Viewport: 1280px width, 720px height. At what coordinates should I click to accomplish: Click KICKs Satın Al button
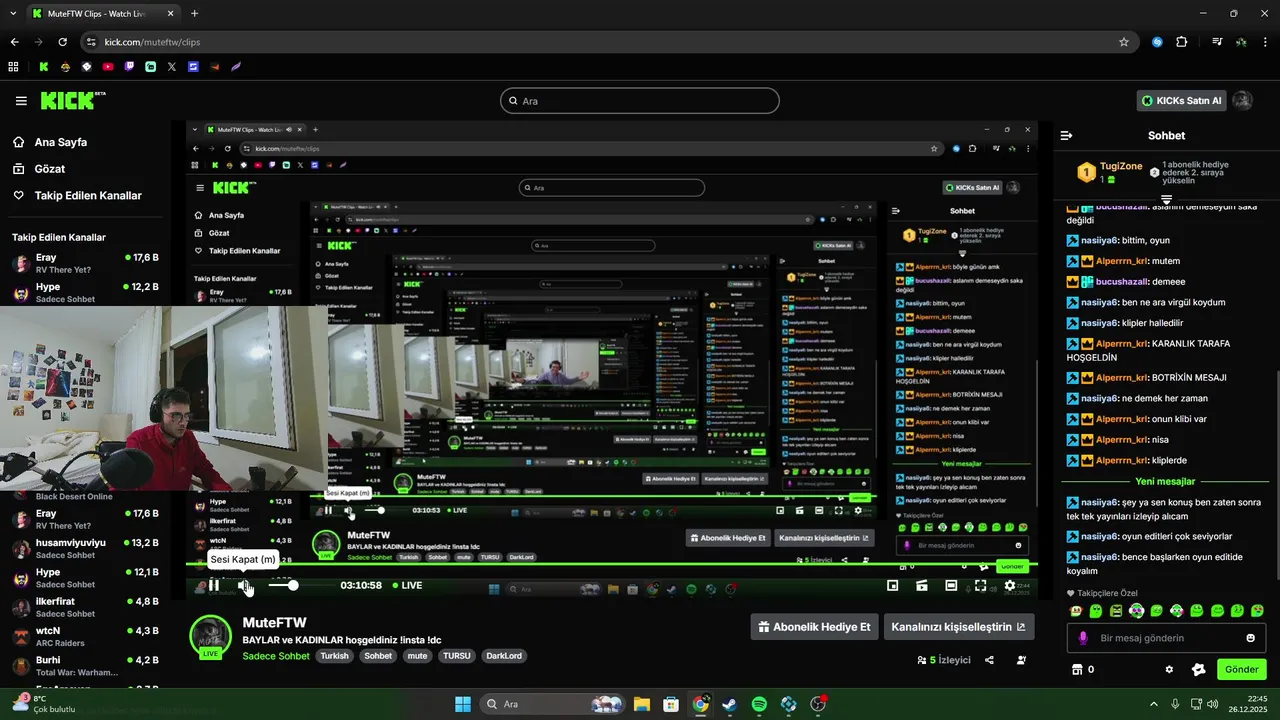point(1181,101)
